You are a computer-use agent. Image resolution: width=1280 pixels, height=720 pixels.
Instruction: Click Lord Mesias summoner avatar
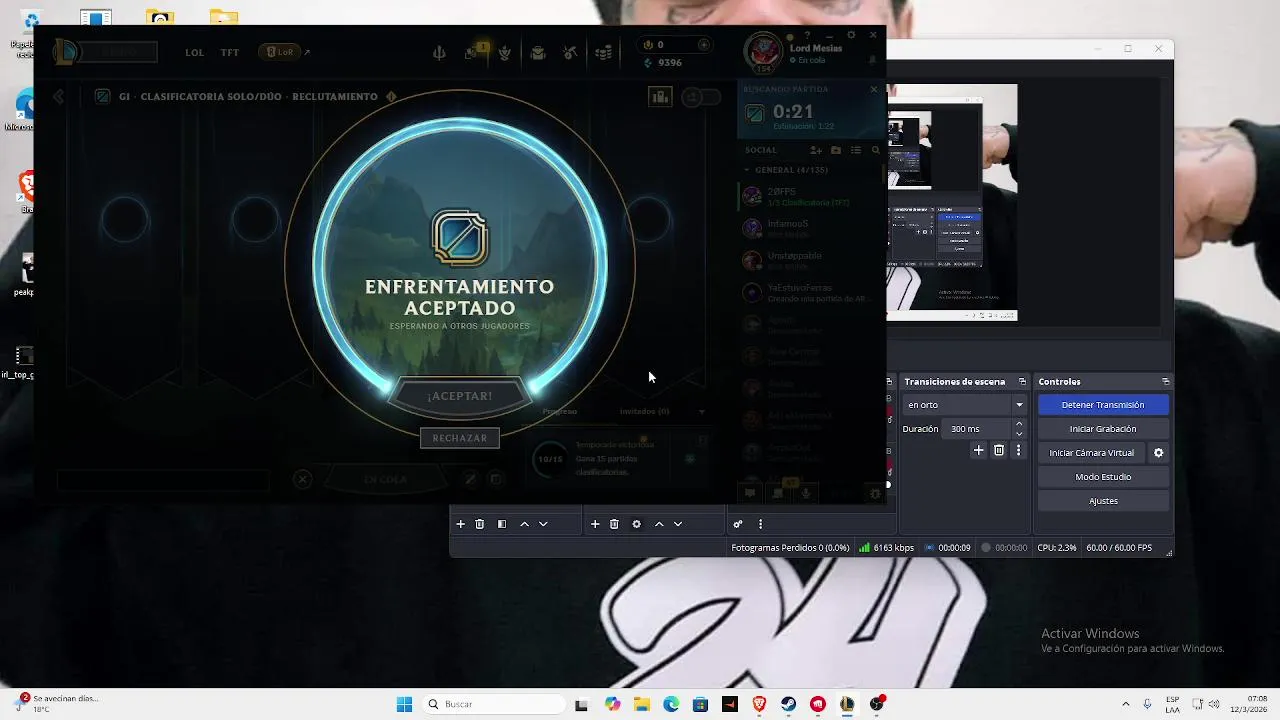tap(763, 52)
